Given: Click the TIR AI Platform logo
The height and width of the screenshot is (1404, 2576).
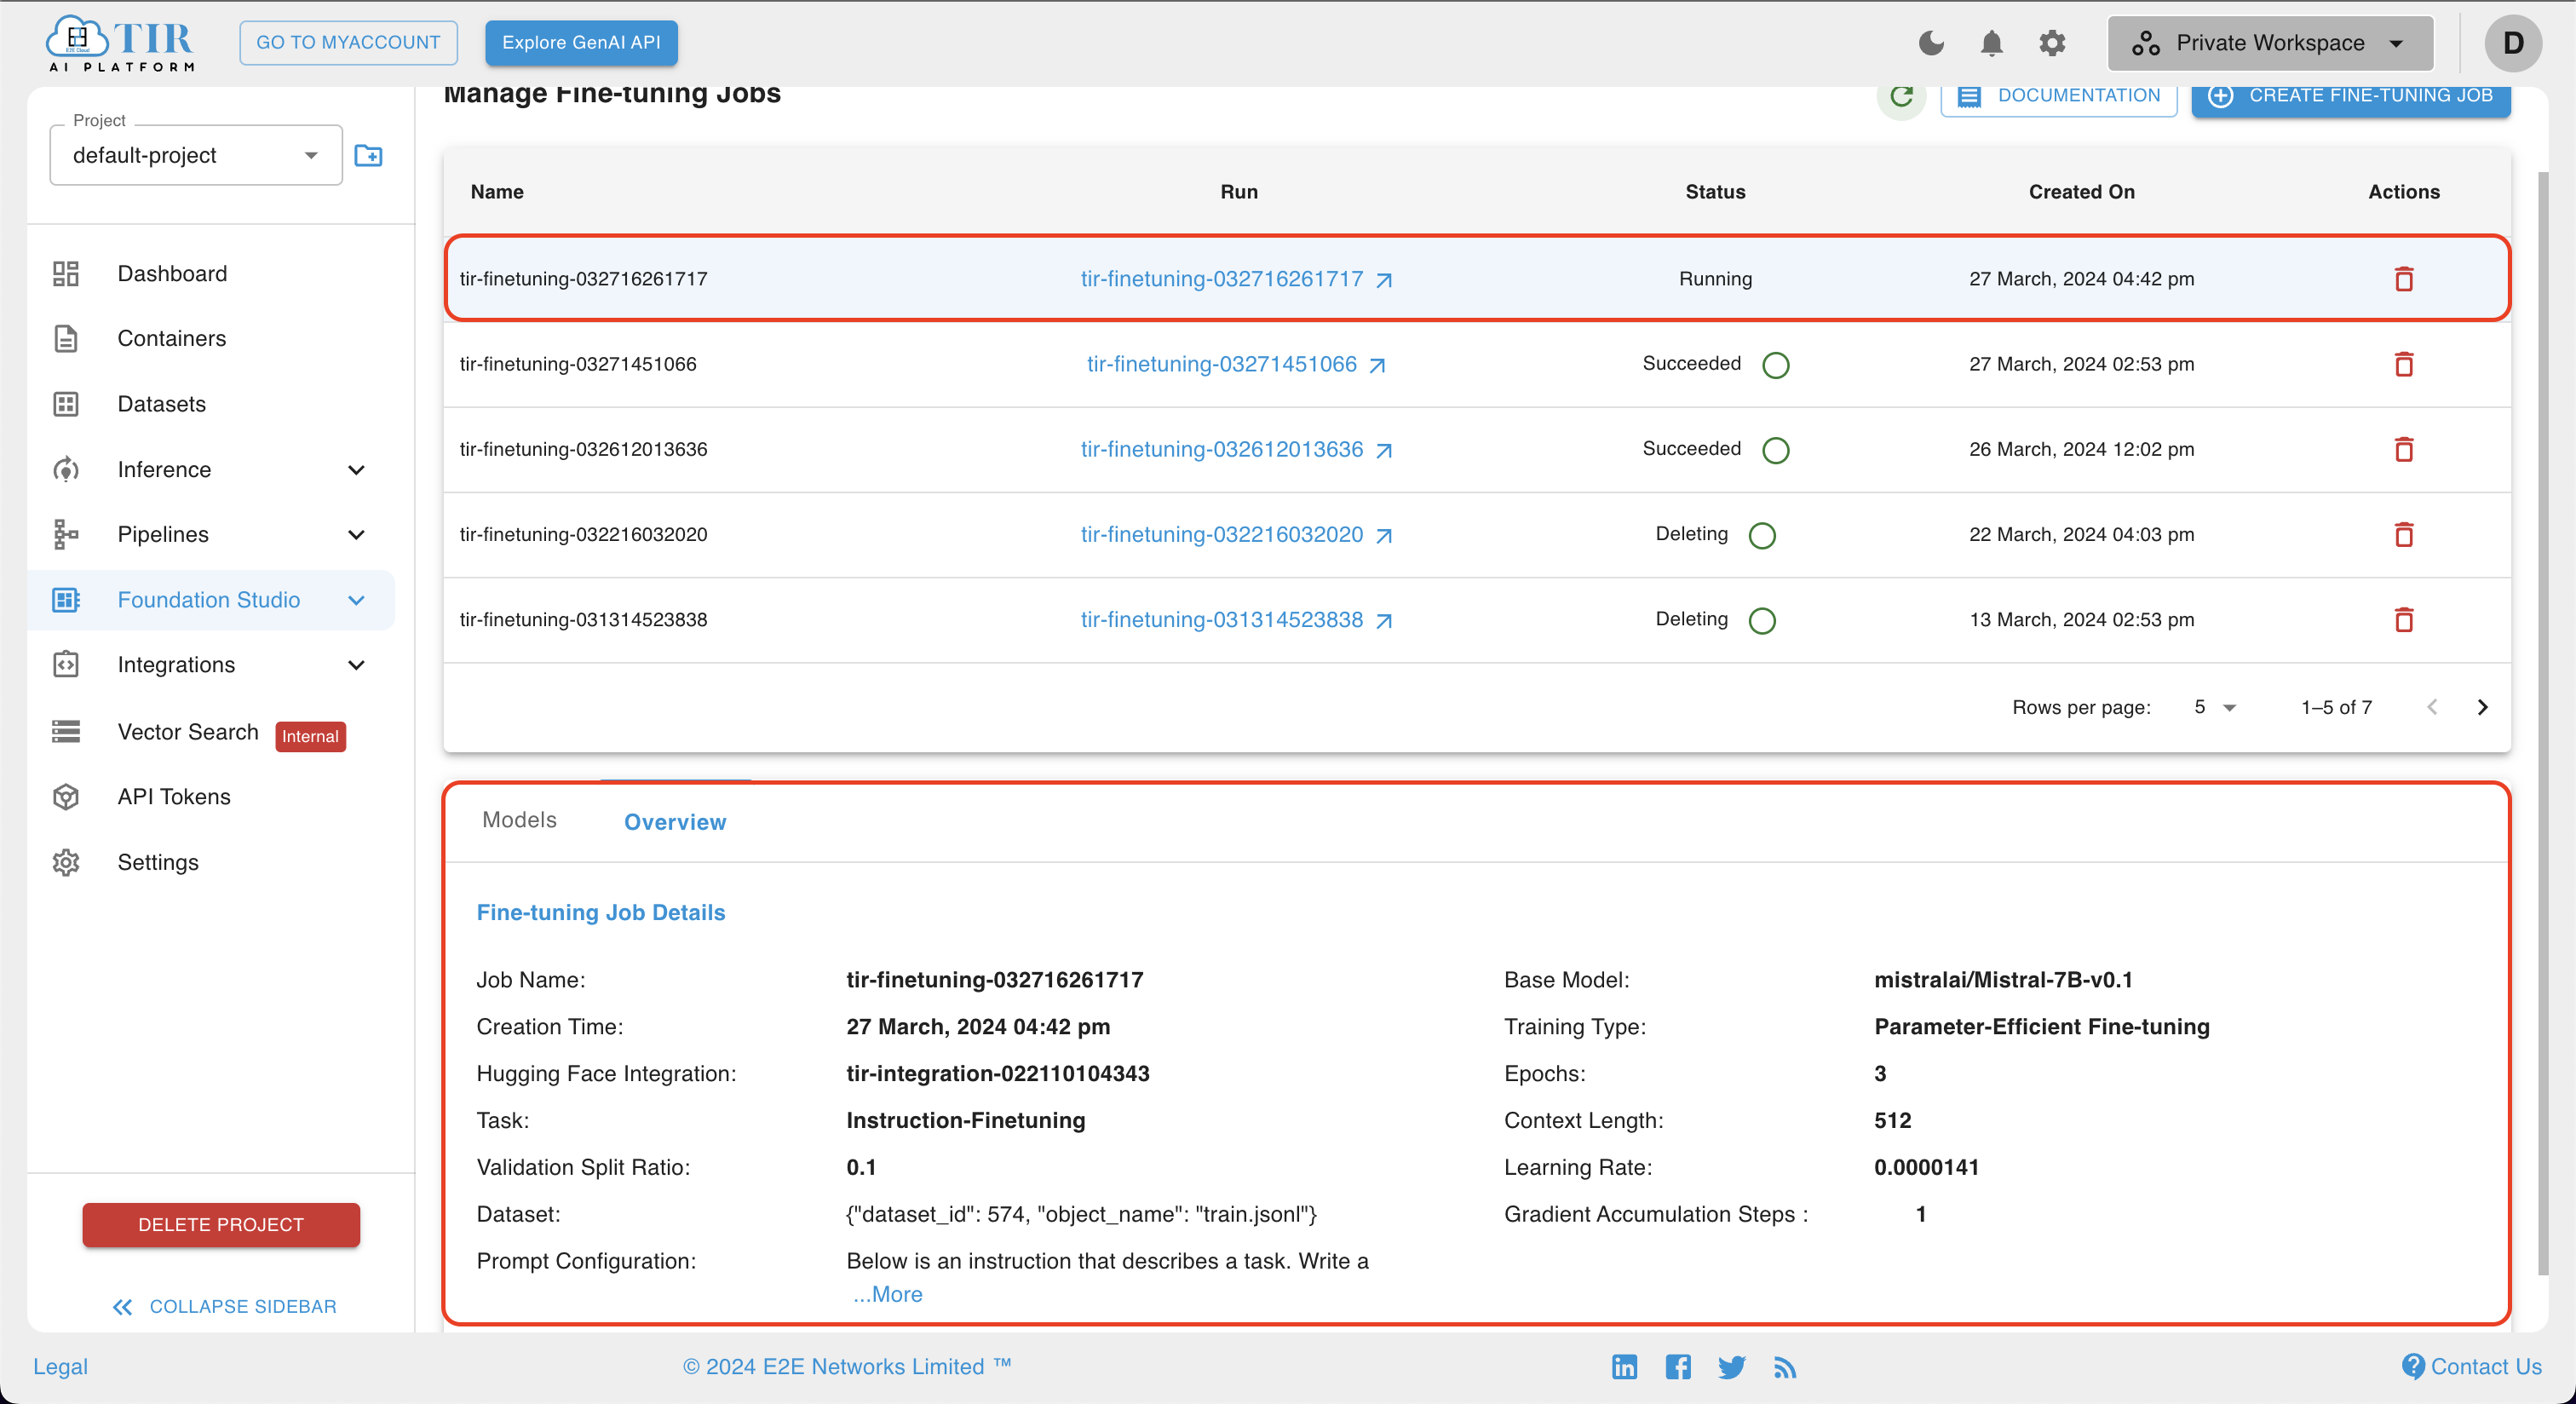Looking at the screenshot, I should click(x=121, y=43).
